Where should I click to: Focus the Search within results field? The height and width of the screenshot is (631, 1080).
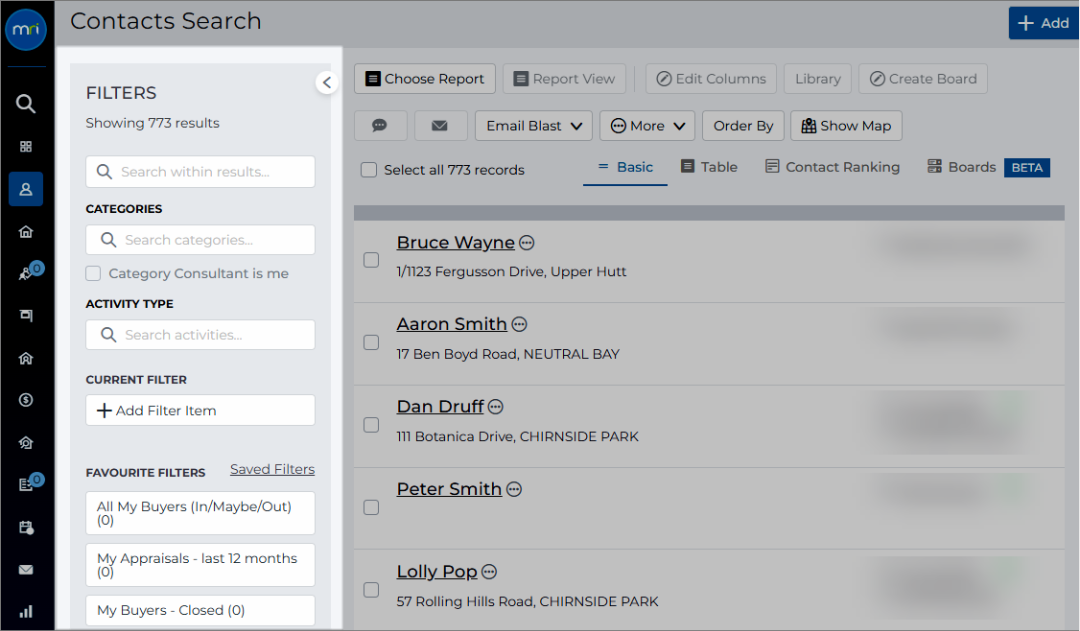pyautogui.click(x=200, y=172)
